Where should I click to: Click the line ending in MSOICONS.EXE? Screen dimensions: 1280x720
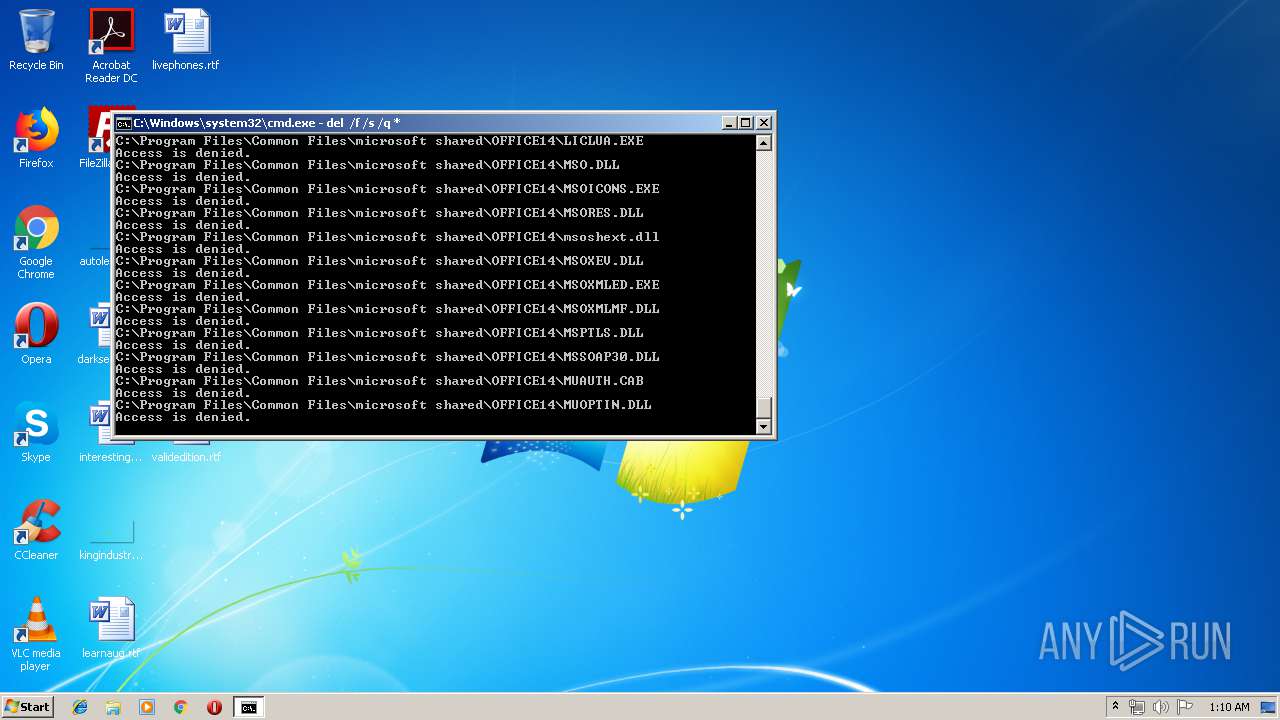click(388, 189)
